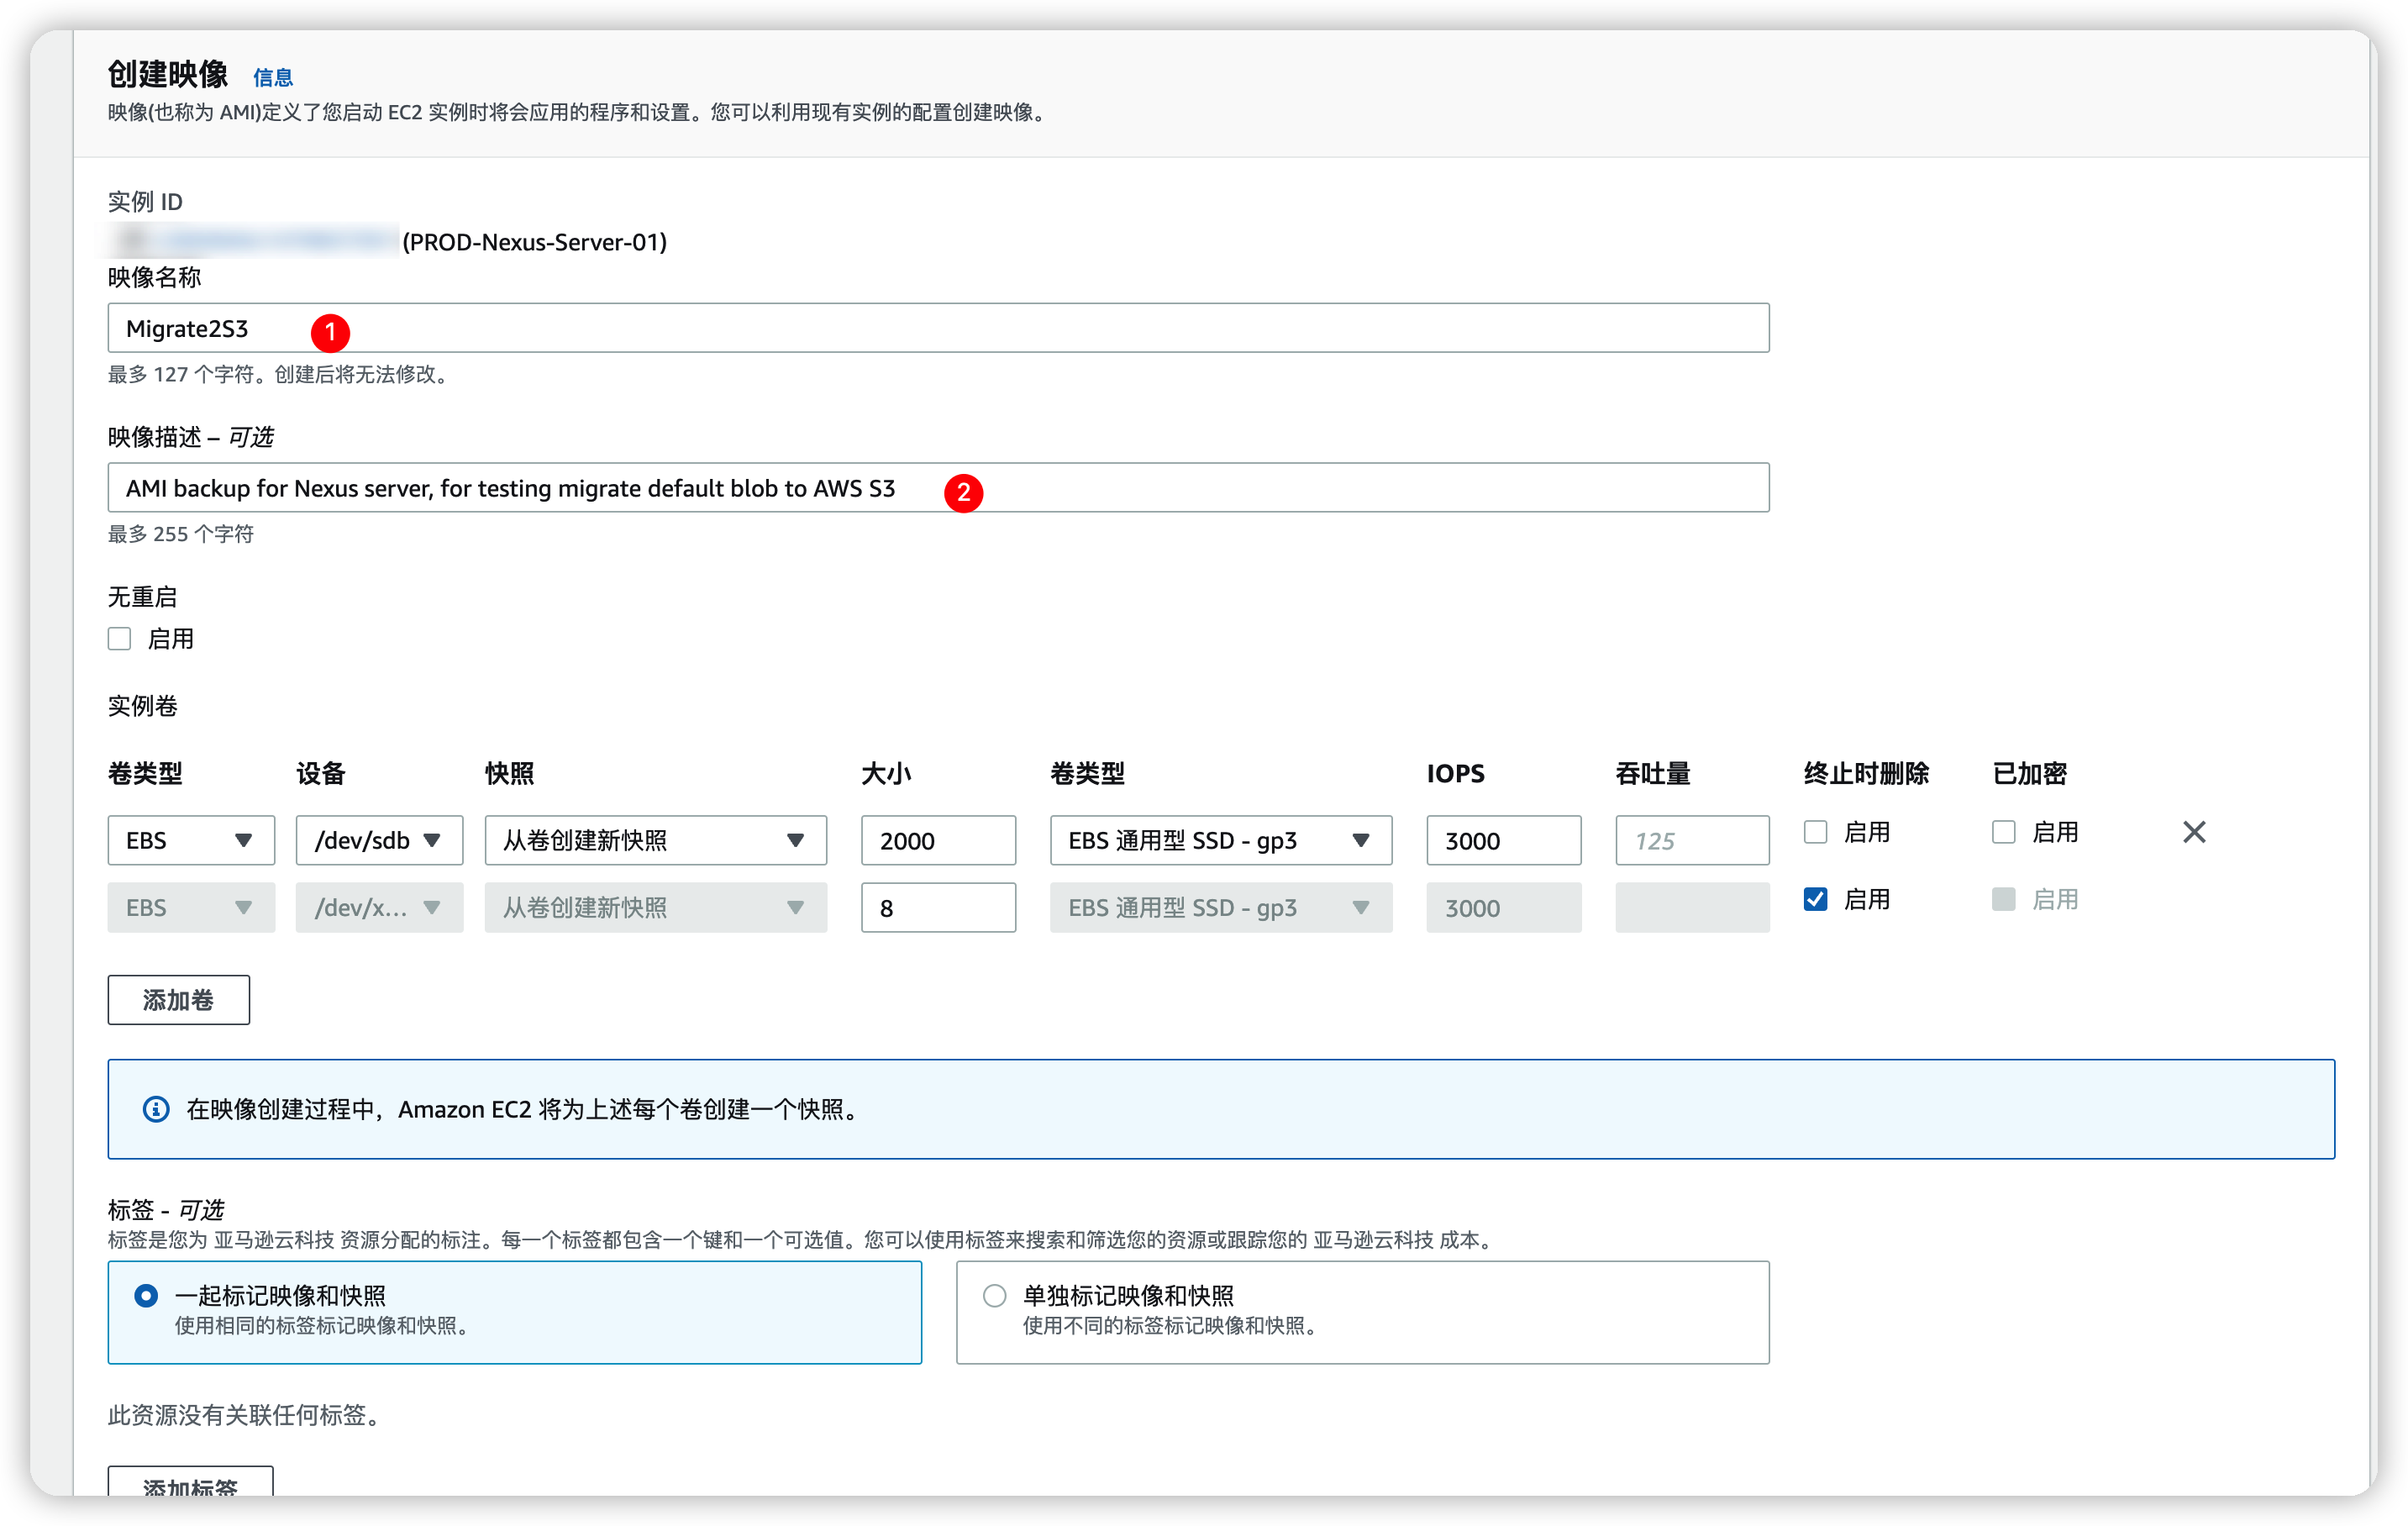
Task: Select 一起标记映像和快照 radio option
Action: click(146, 1296)
